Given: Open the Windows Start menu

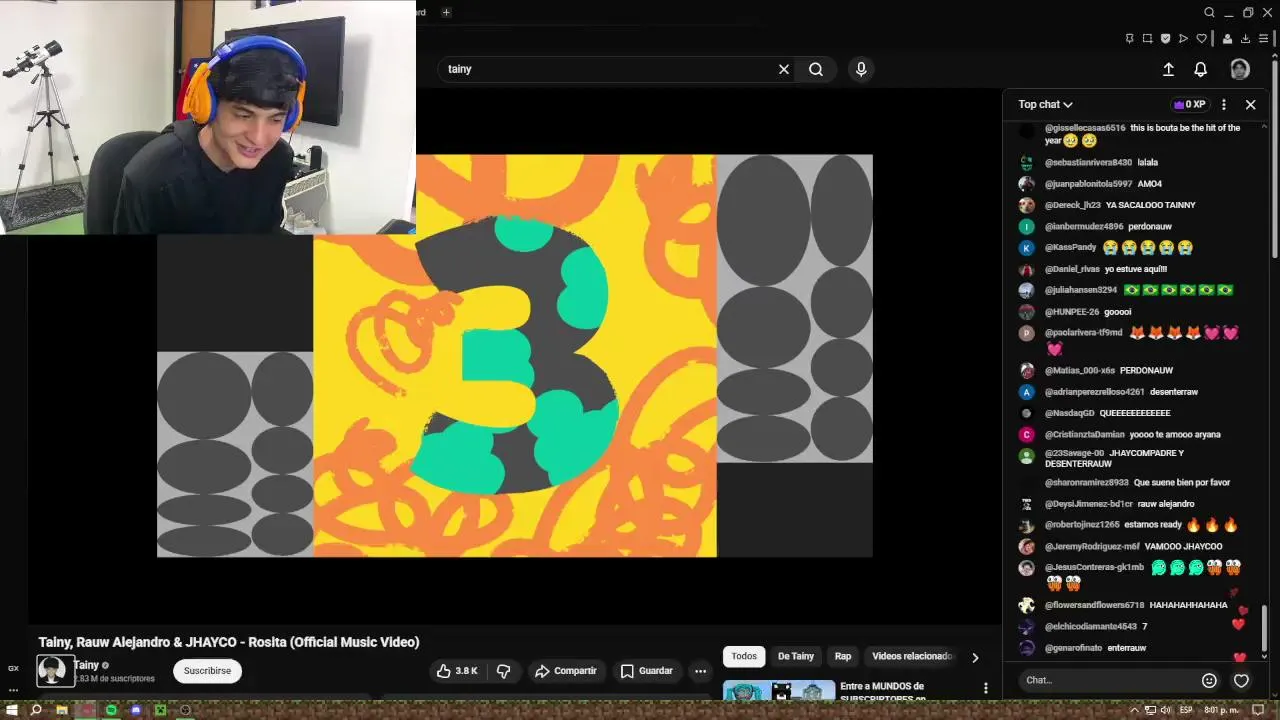Looking at the screenshot, I should (12, 710).
